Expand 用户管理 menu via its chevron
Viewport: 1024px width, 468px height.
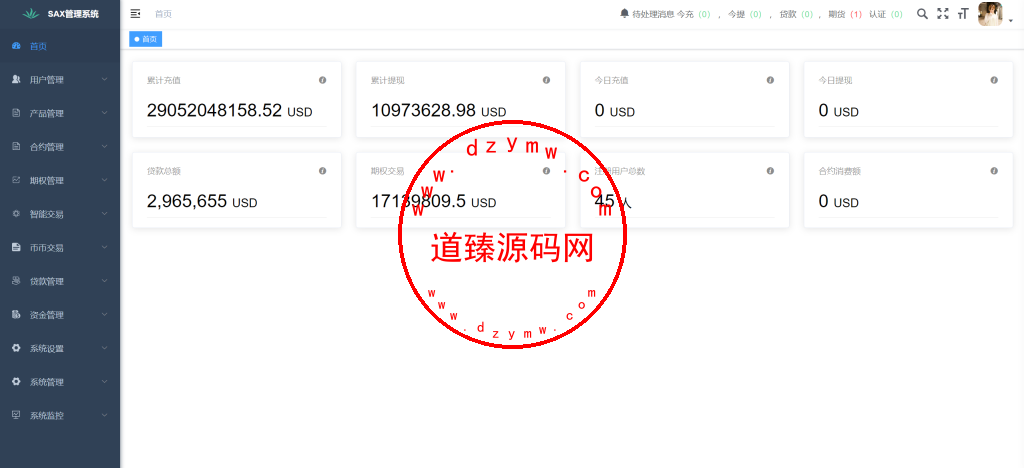point(104,80)
